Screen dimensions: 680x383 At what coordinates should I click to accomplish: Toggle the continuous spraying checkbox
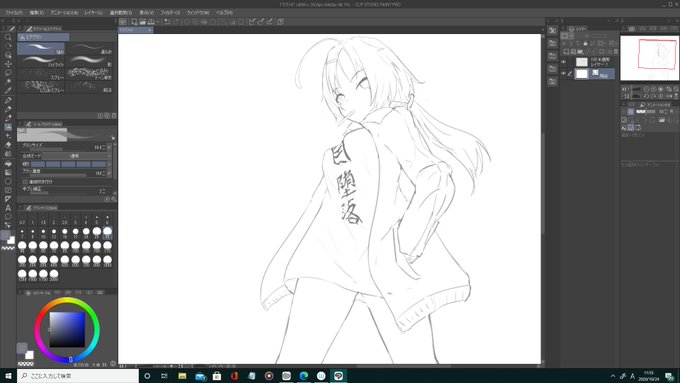pyautogui.click(x=25, y=182)
